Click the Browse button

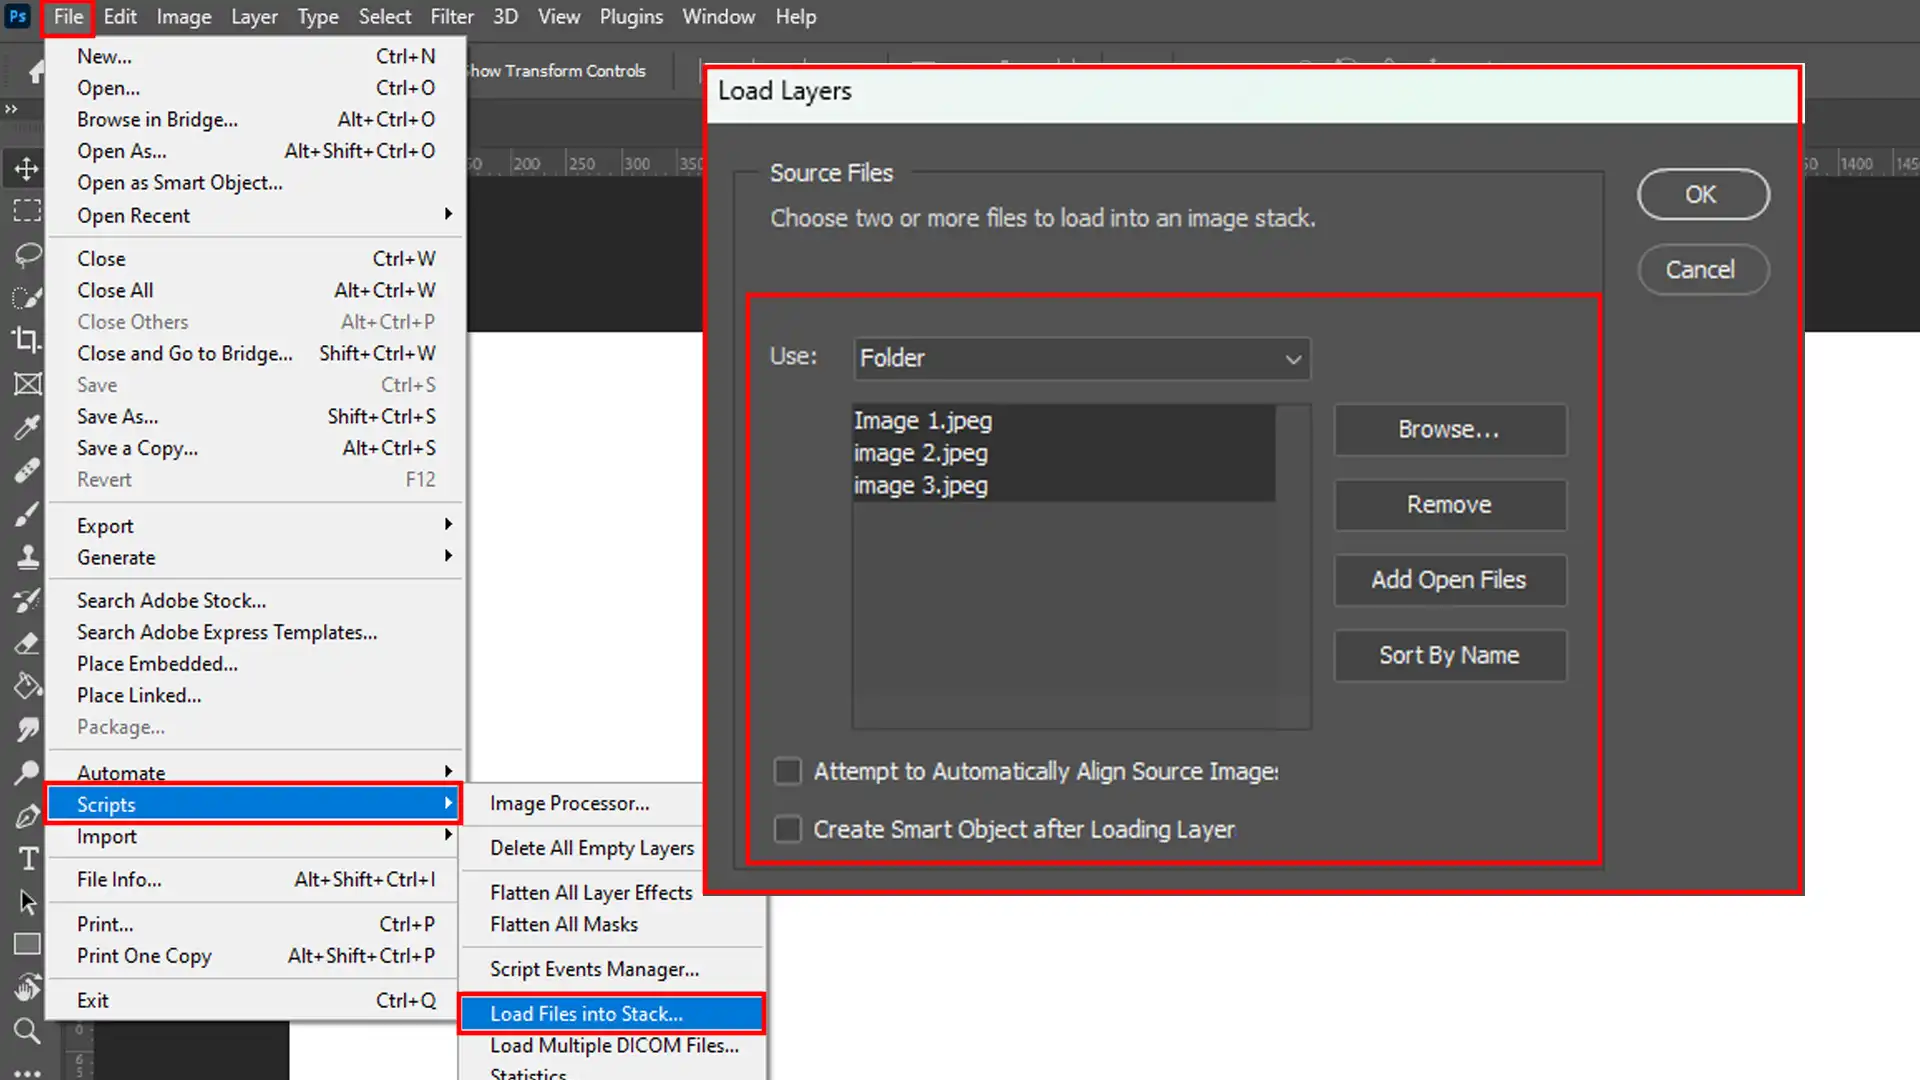click(x=1450, y=430)
